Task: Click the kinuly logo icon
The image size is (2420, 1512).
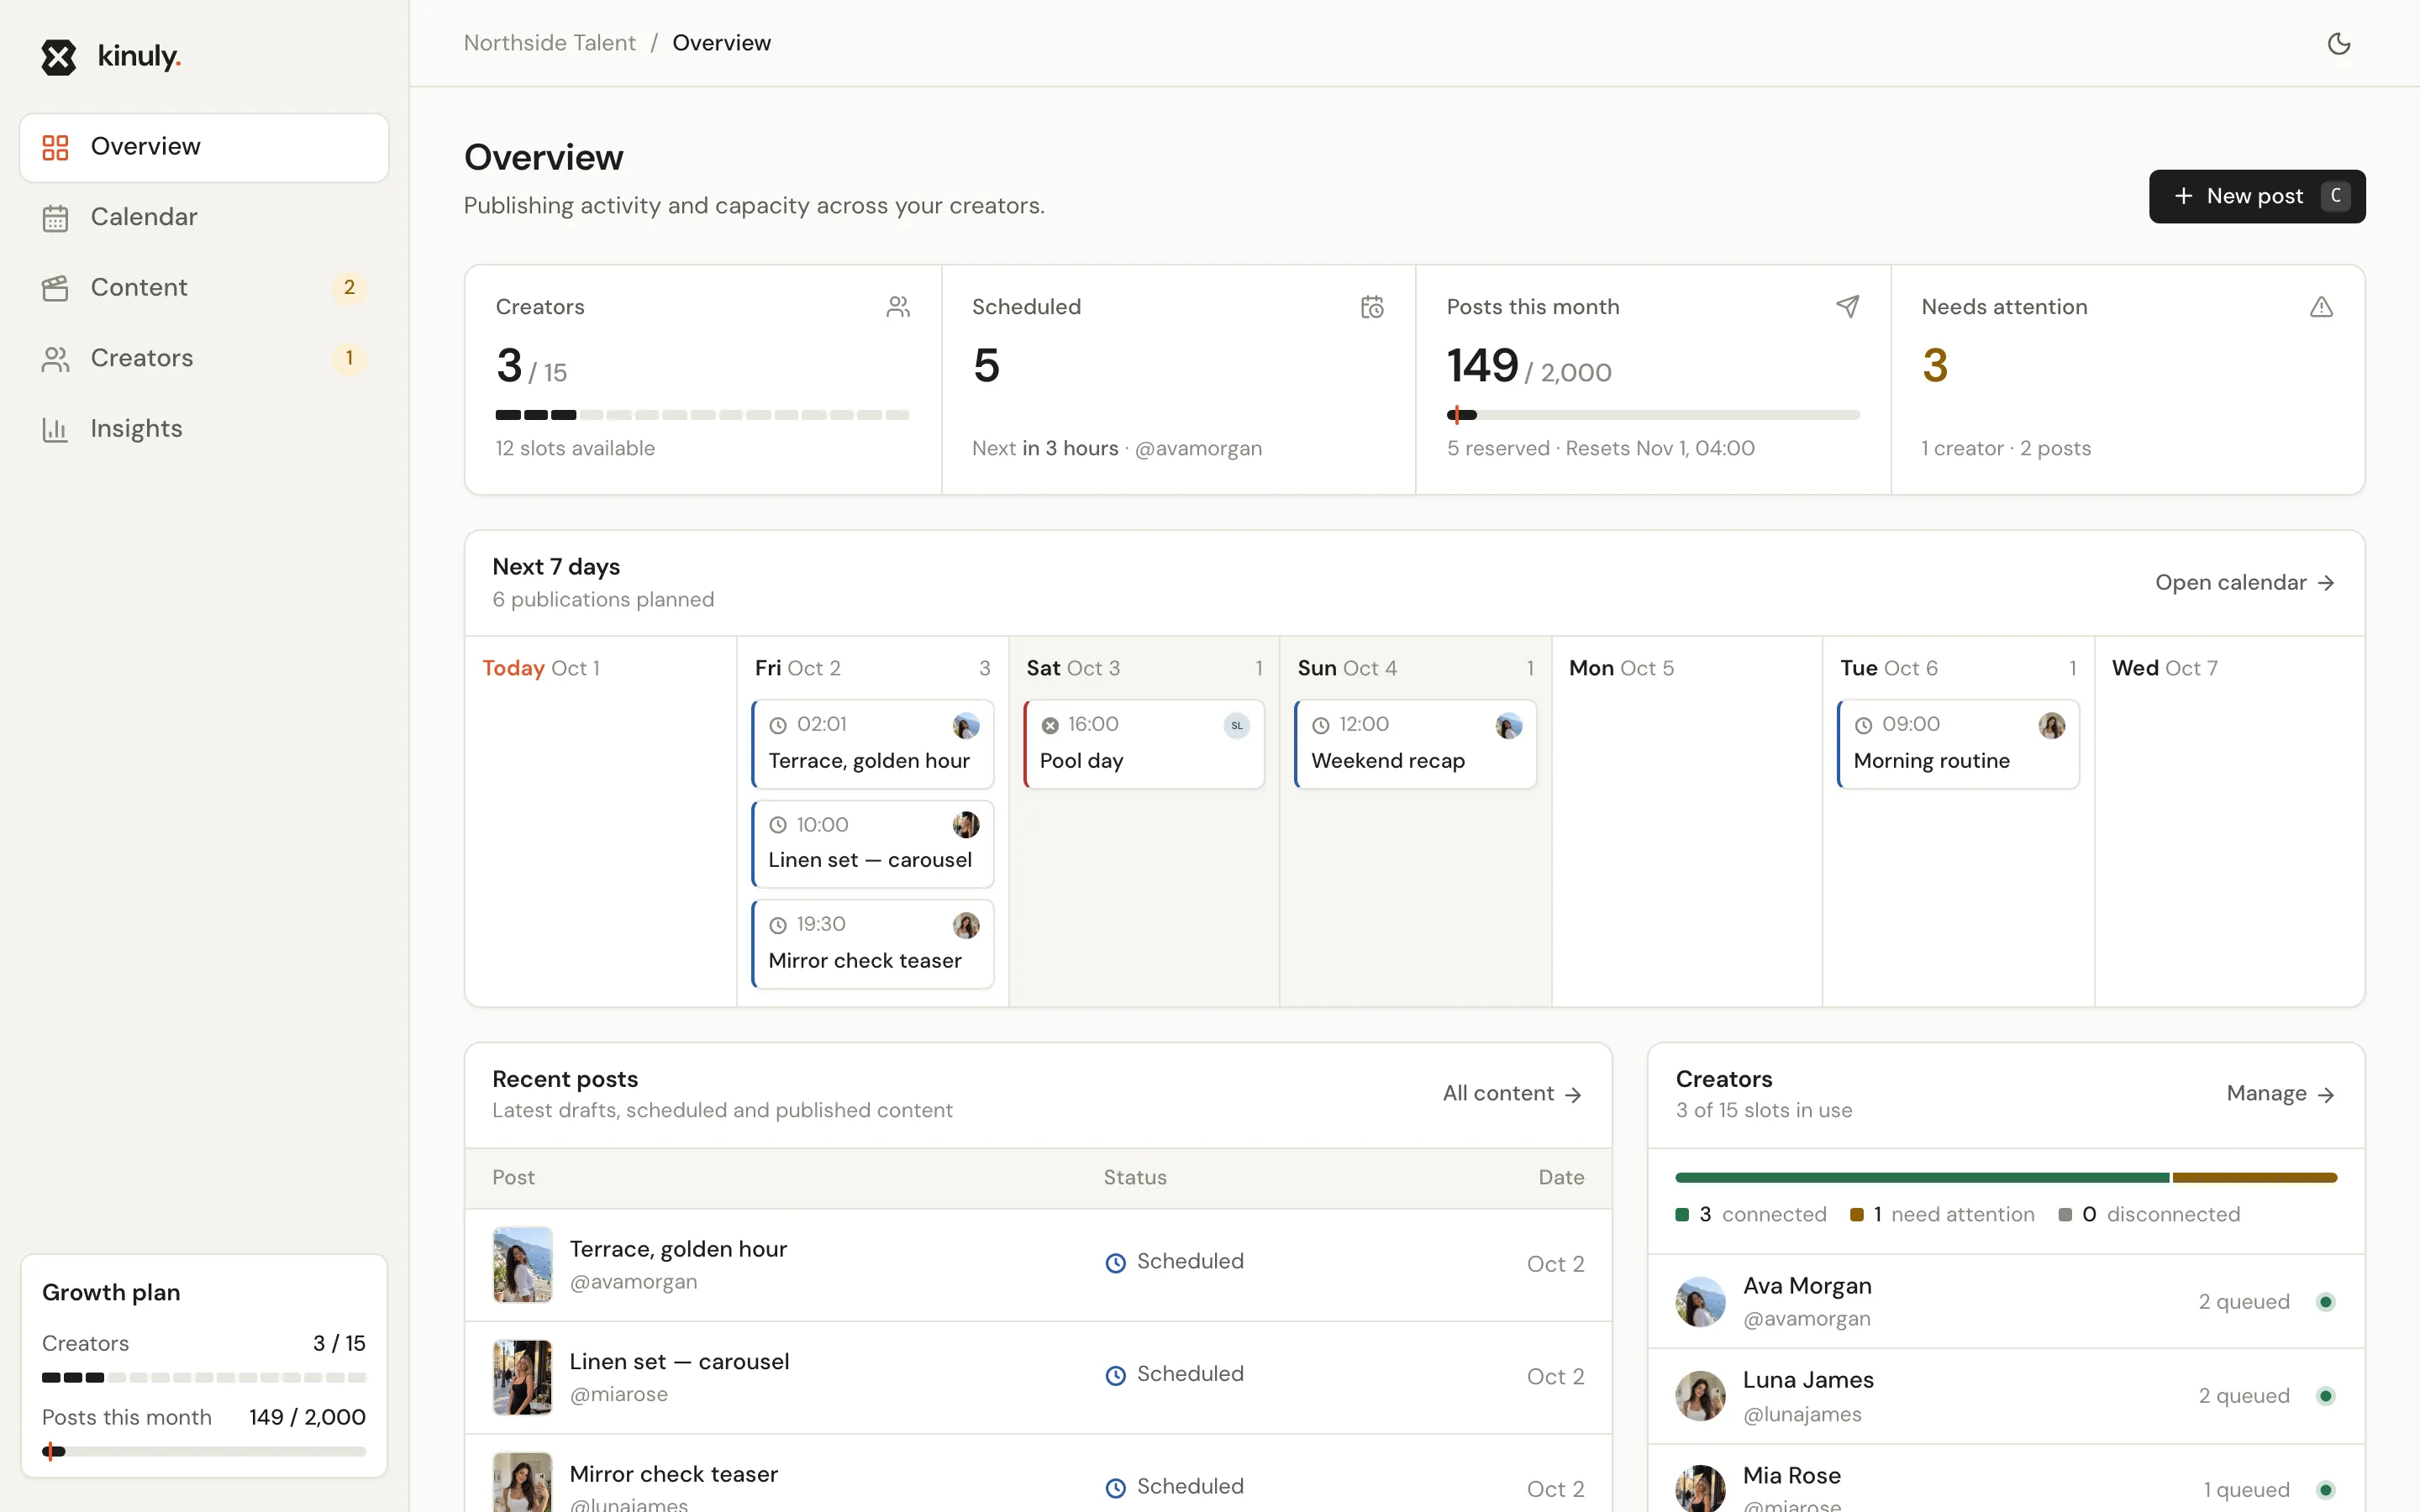Action: [58, 57]
